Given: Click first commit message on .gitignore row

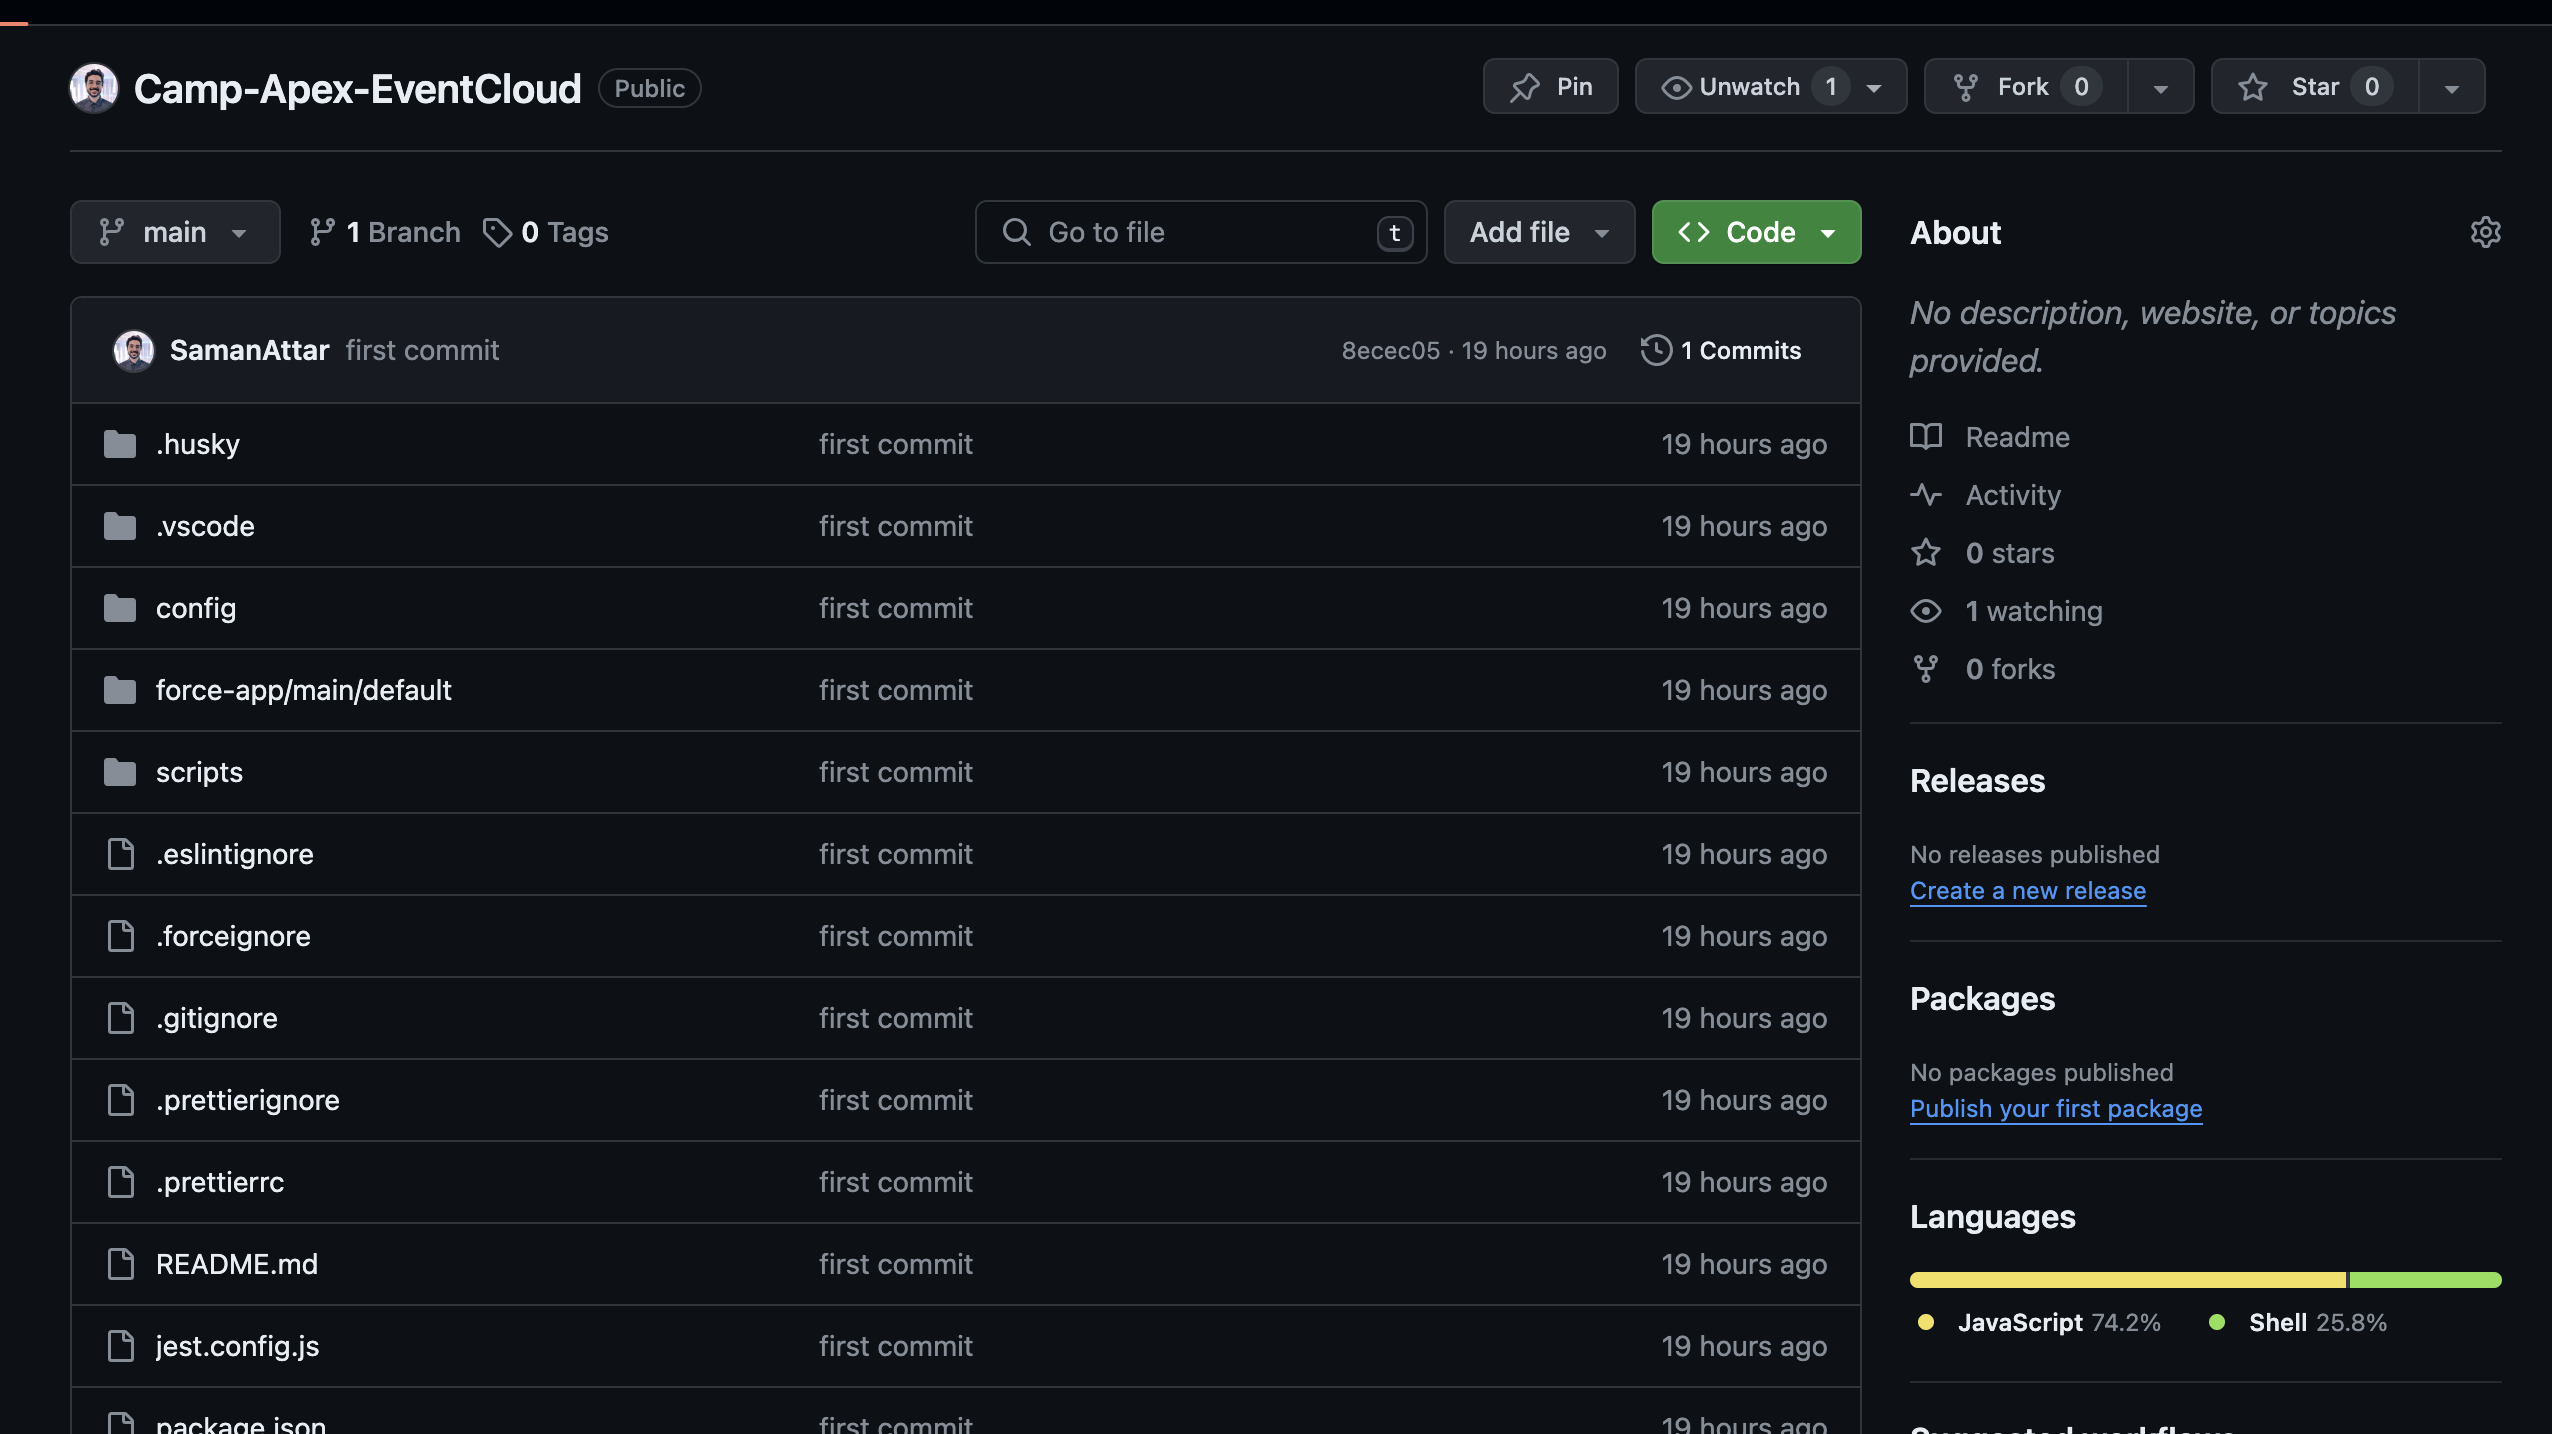Looking at the screenshot, I should point(895,1018).
